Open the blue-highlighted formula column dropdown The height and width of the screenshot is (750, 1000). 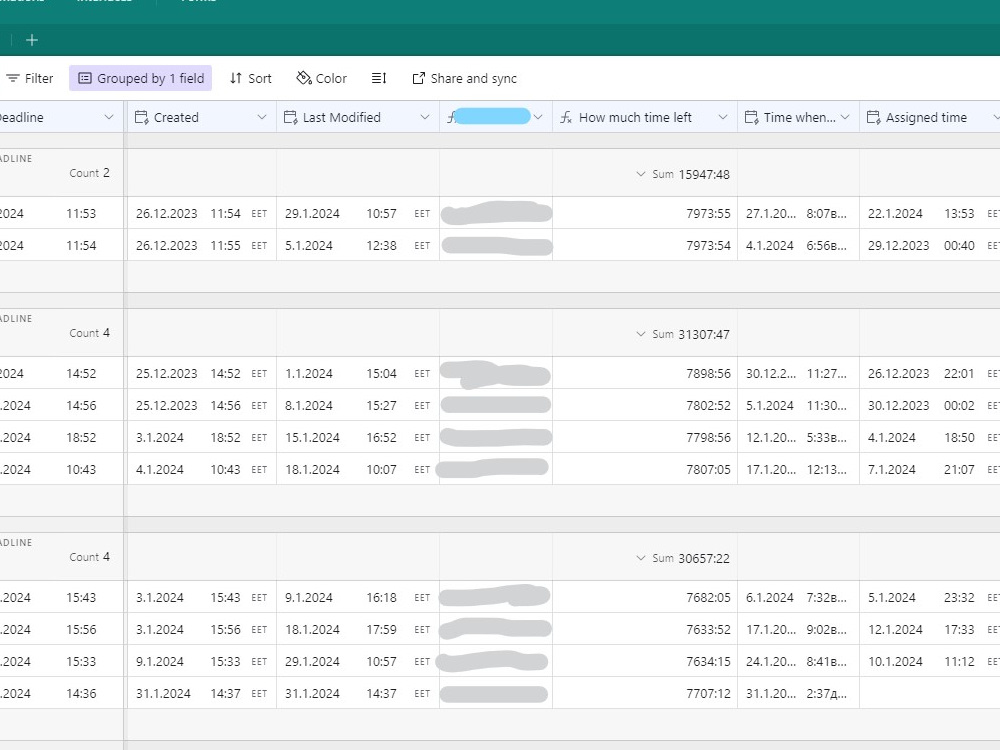[x=538, y=117]
